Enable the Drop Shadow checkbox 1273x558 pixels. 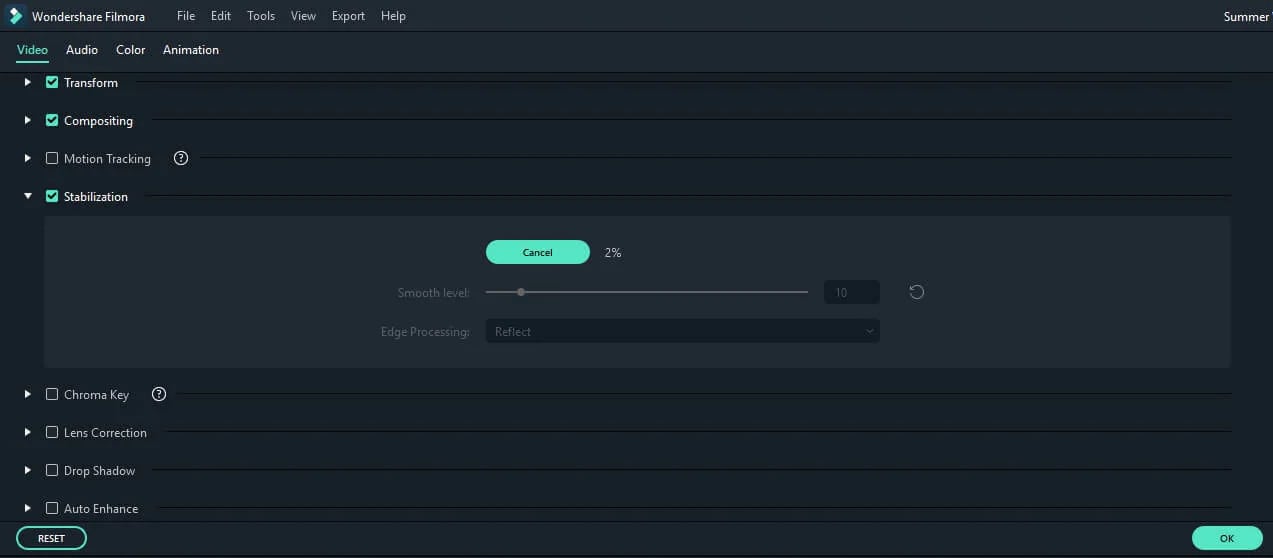click(x=52, y=470)
